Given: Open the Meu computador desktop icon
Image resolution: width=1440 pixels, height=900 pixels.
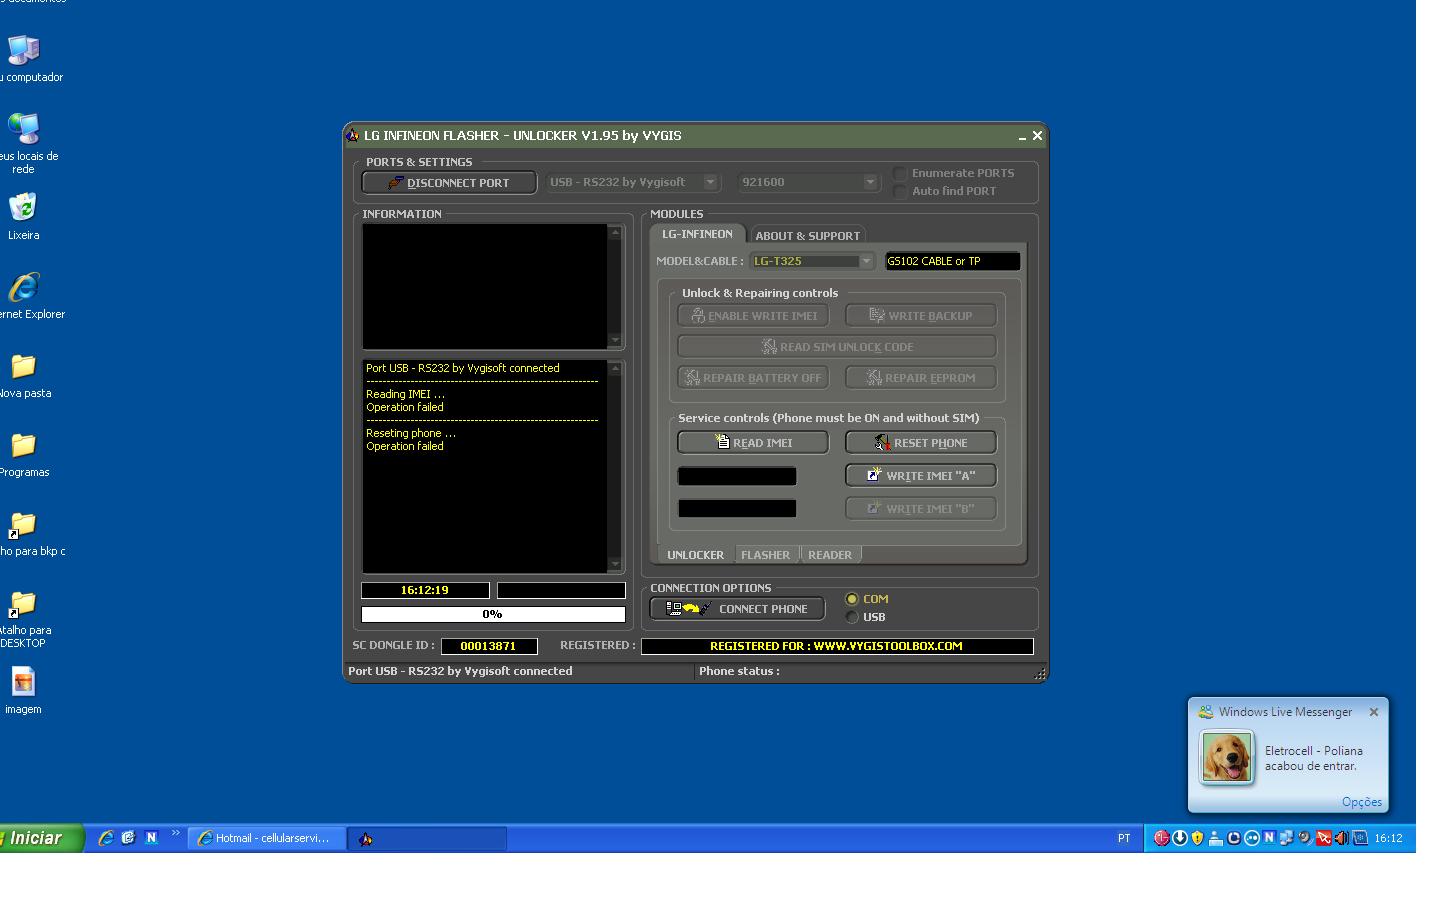Looking at the screenshot, I should pyautogui.click(x=23, y=51).
